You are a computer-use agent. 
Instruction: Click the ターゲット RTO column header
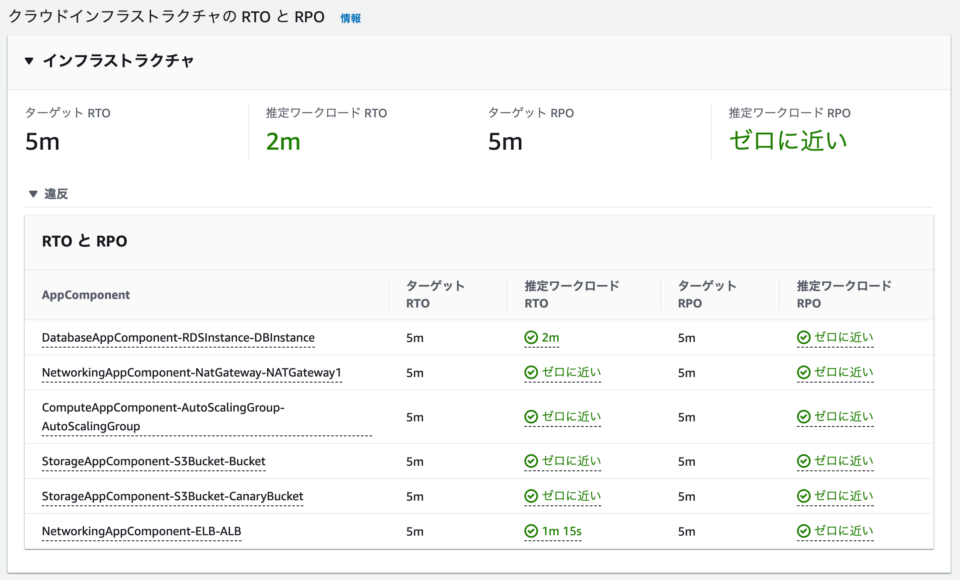coord(435,295)
